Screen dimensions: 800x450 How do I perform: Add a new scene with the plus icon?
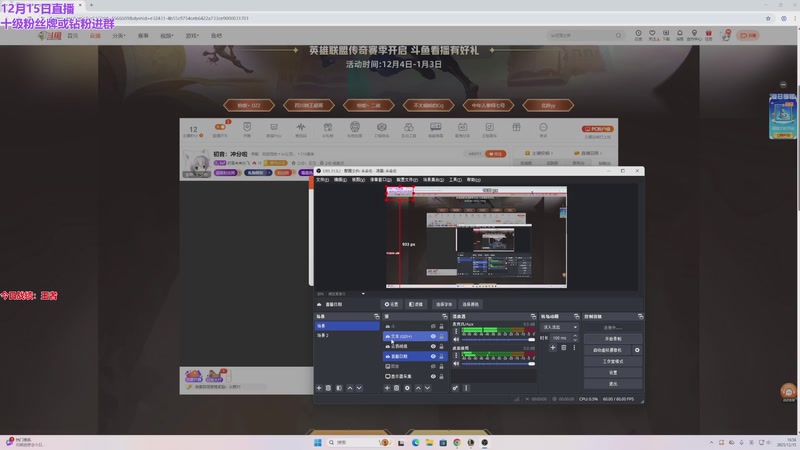319,388
